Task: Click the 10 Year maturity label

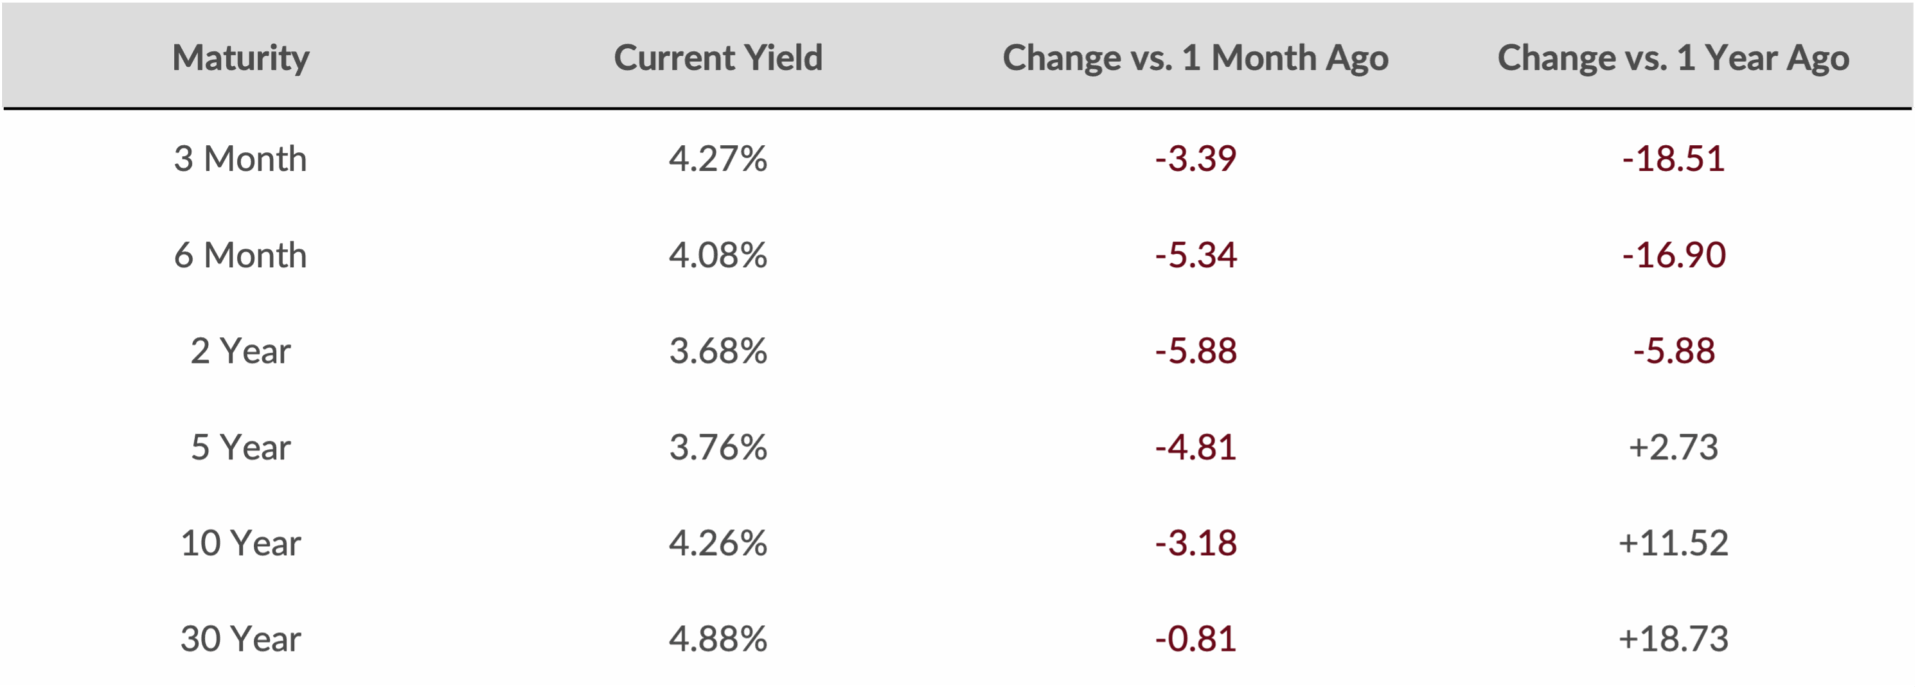Action: tap(240, 543)
